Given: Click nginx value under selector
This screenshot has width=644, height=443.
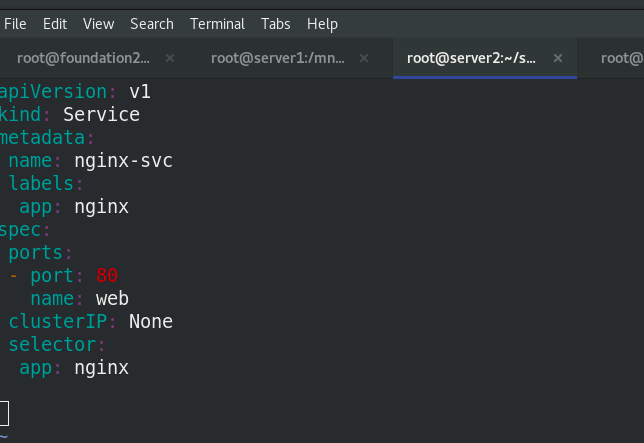Looking at the screenshot, I should coord(101,367).
